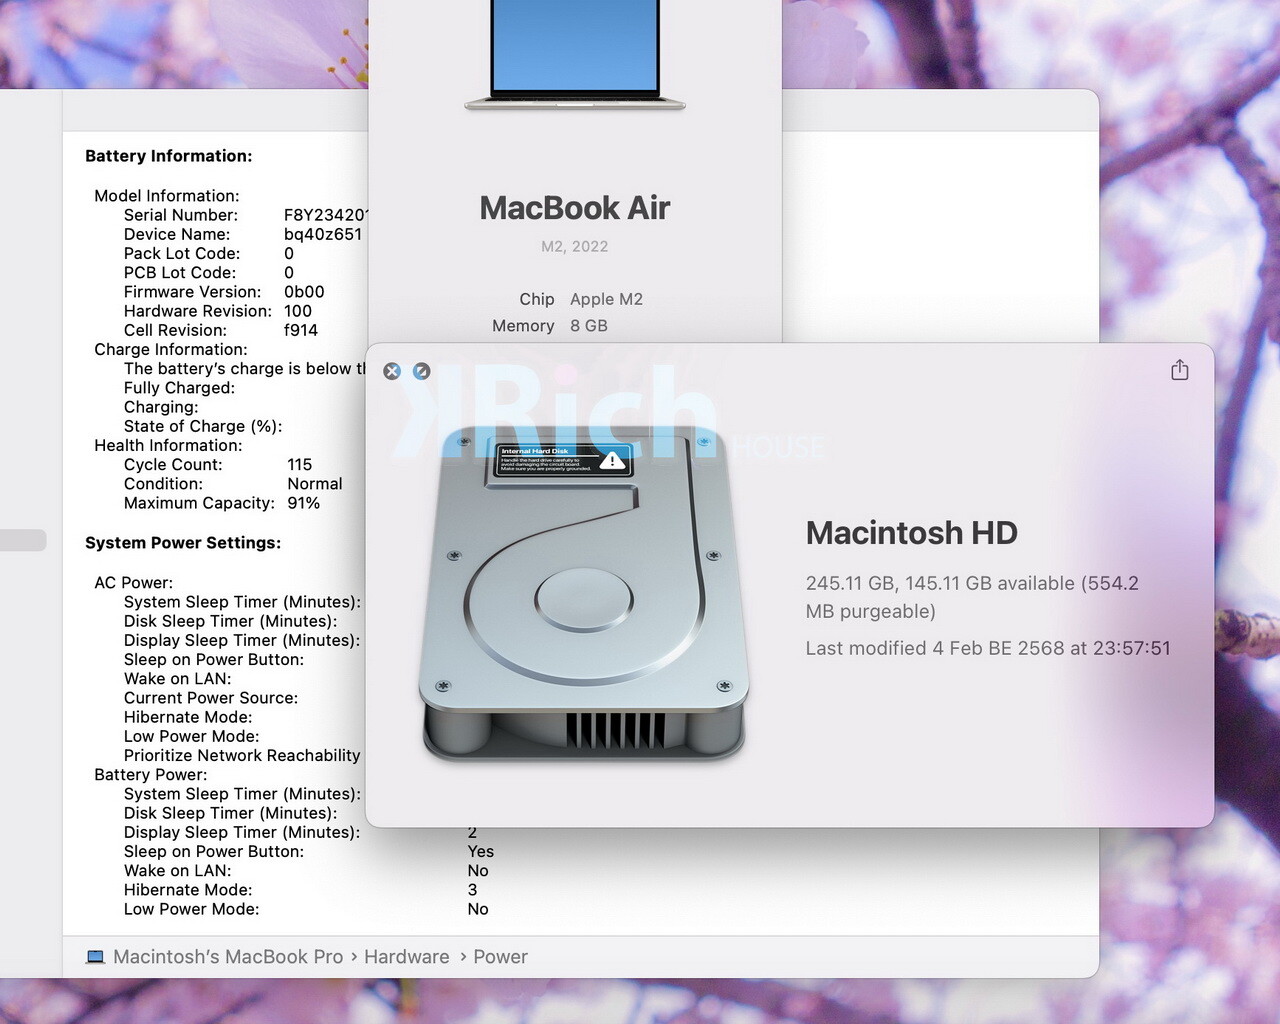Screen dimensions: 1280x1024
Task: Click the "0b00" firmware version value
Action: (x=304, y=292)
